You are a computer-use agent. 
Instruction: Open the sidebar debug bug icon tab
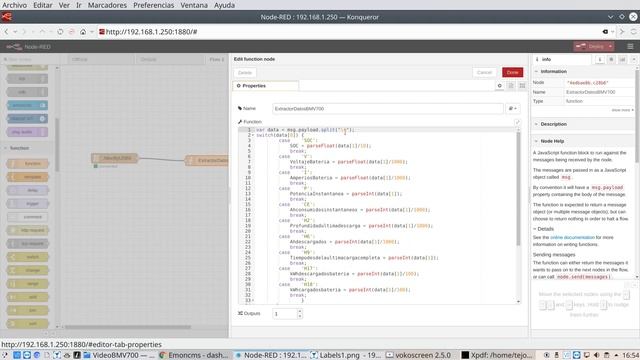tap(611, 60)
